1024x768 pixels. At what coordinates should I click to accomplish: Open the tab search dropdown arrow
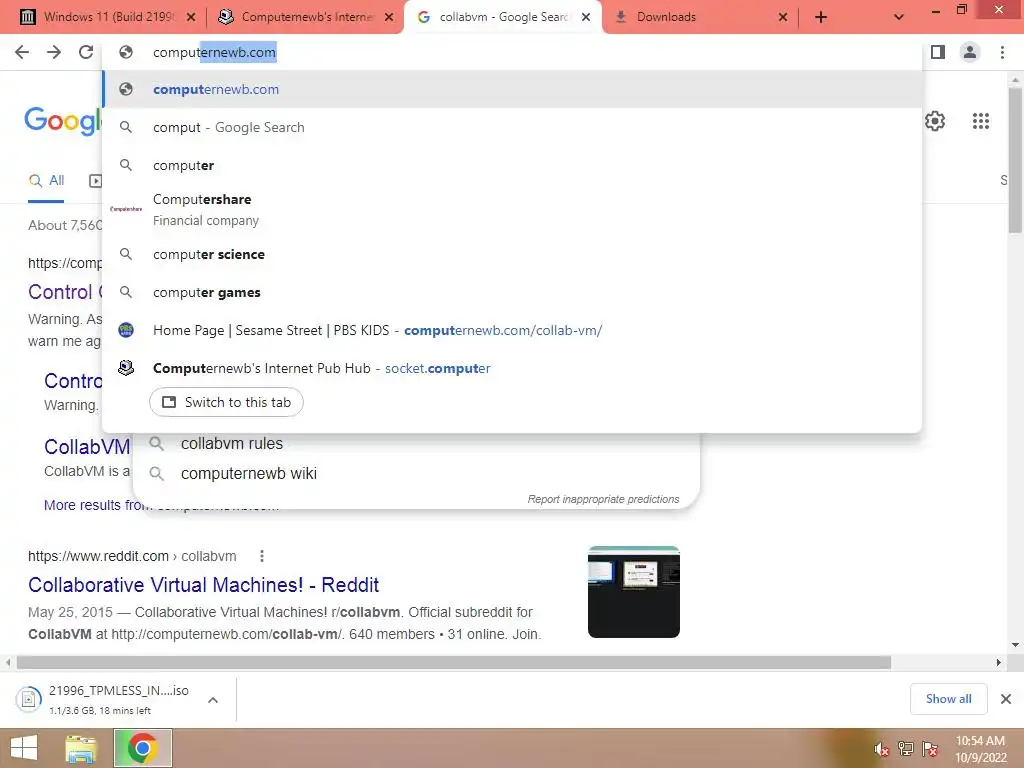899,18
